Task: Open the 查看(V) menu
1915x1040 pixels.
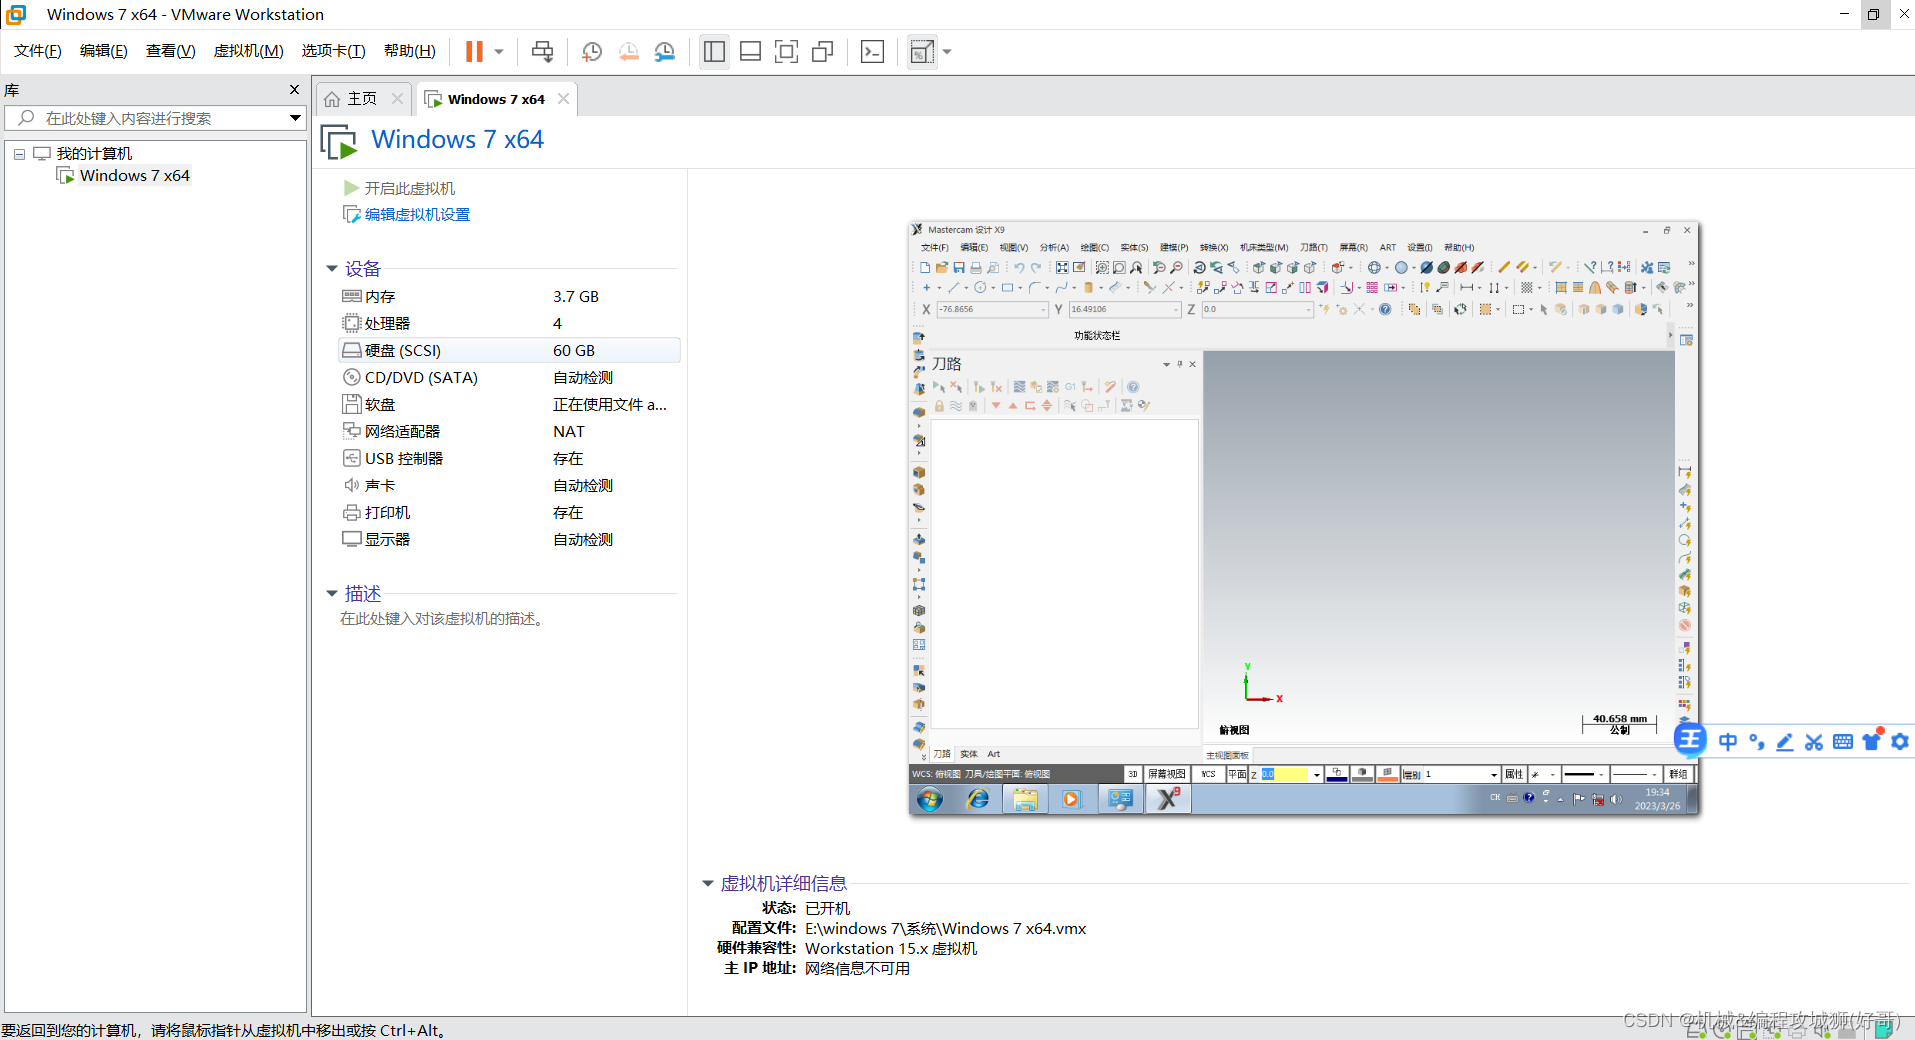Action: [x=171, y=51]
